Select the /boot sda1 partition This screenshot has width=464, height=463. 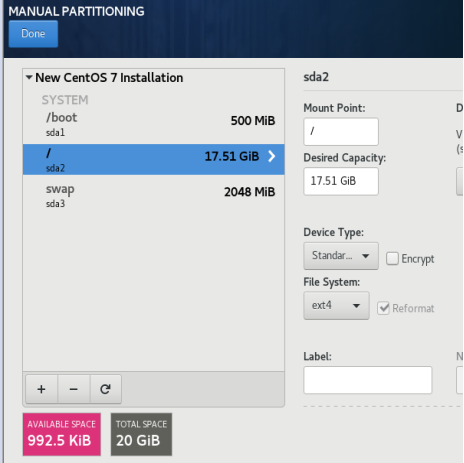coord(154,125)
